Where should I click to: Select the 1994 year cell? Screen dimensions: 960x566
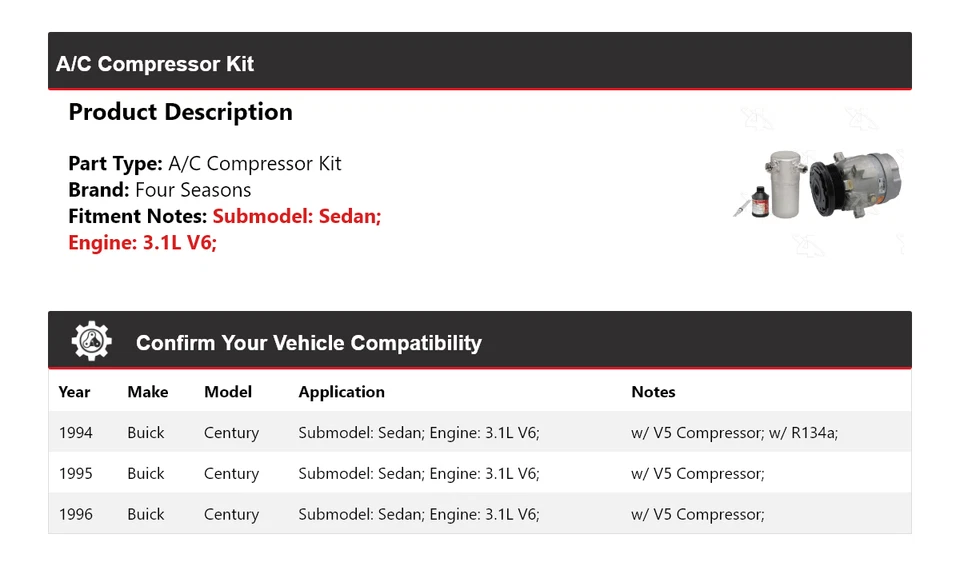click(76, 433)
